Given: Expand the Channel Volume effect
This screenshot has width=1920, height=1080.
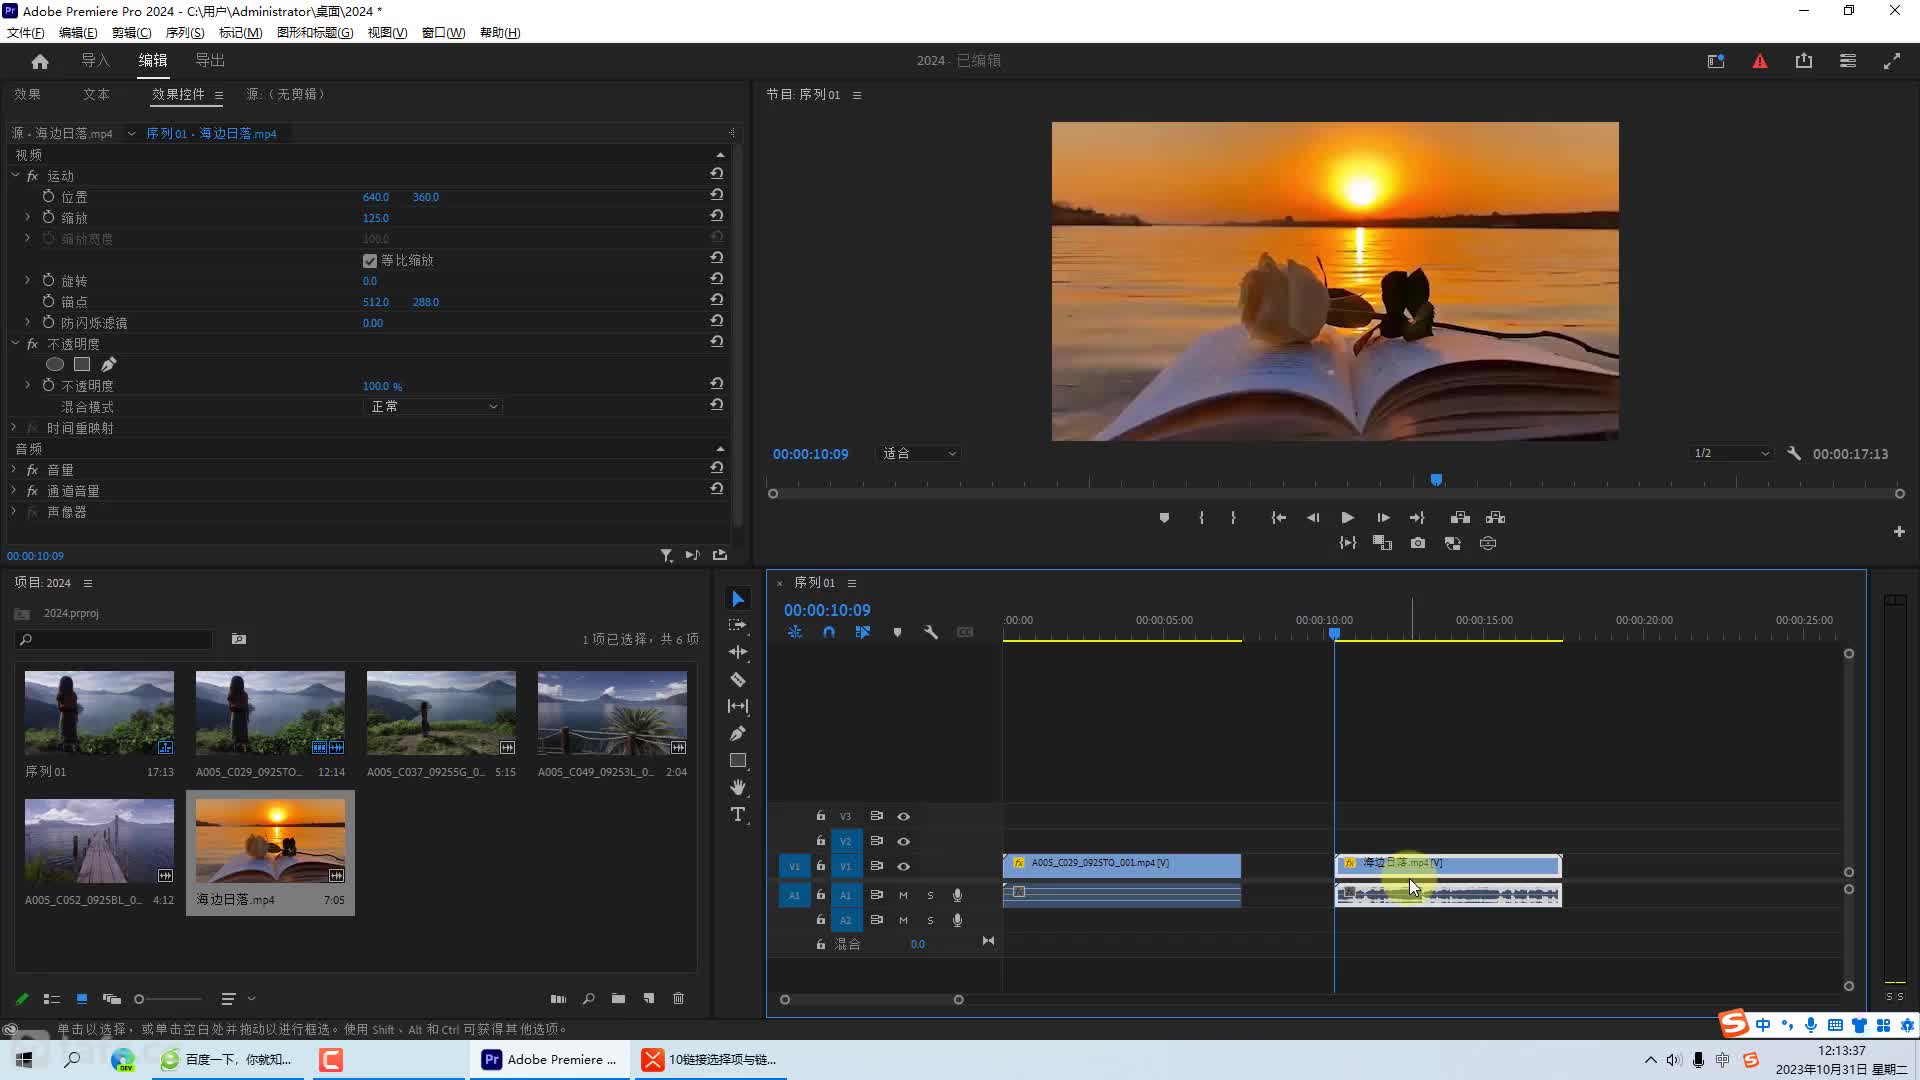Looking at the screenshot, I should pos(14,490).
